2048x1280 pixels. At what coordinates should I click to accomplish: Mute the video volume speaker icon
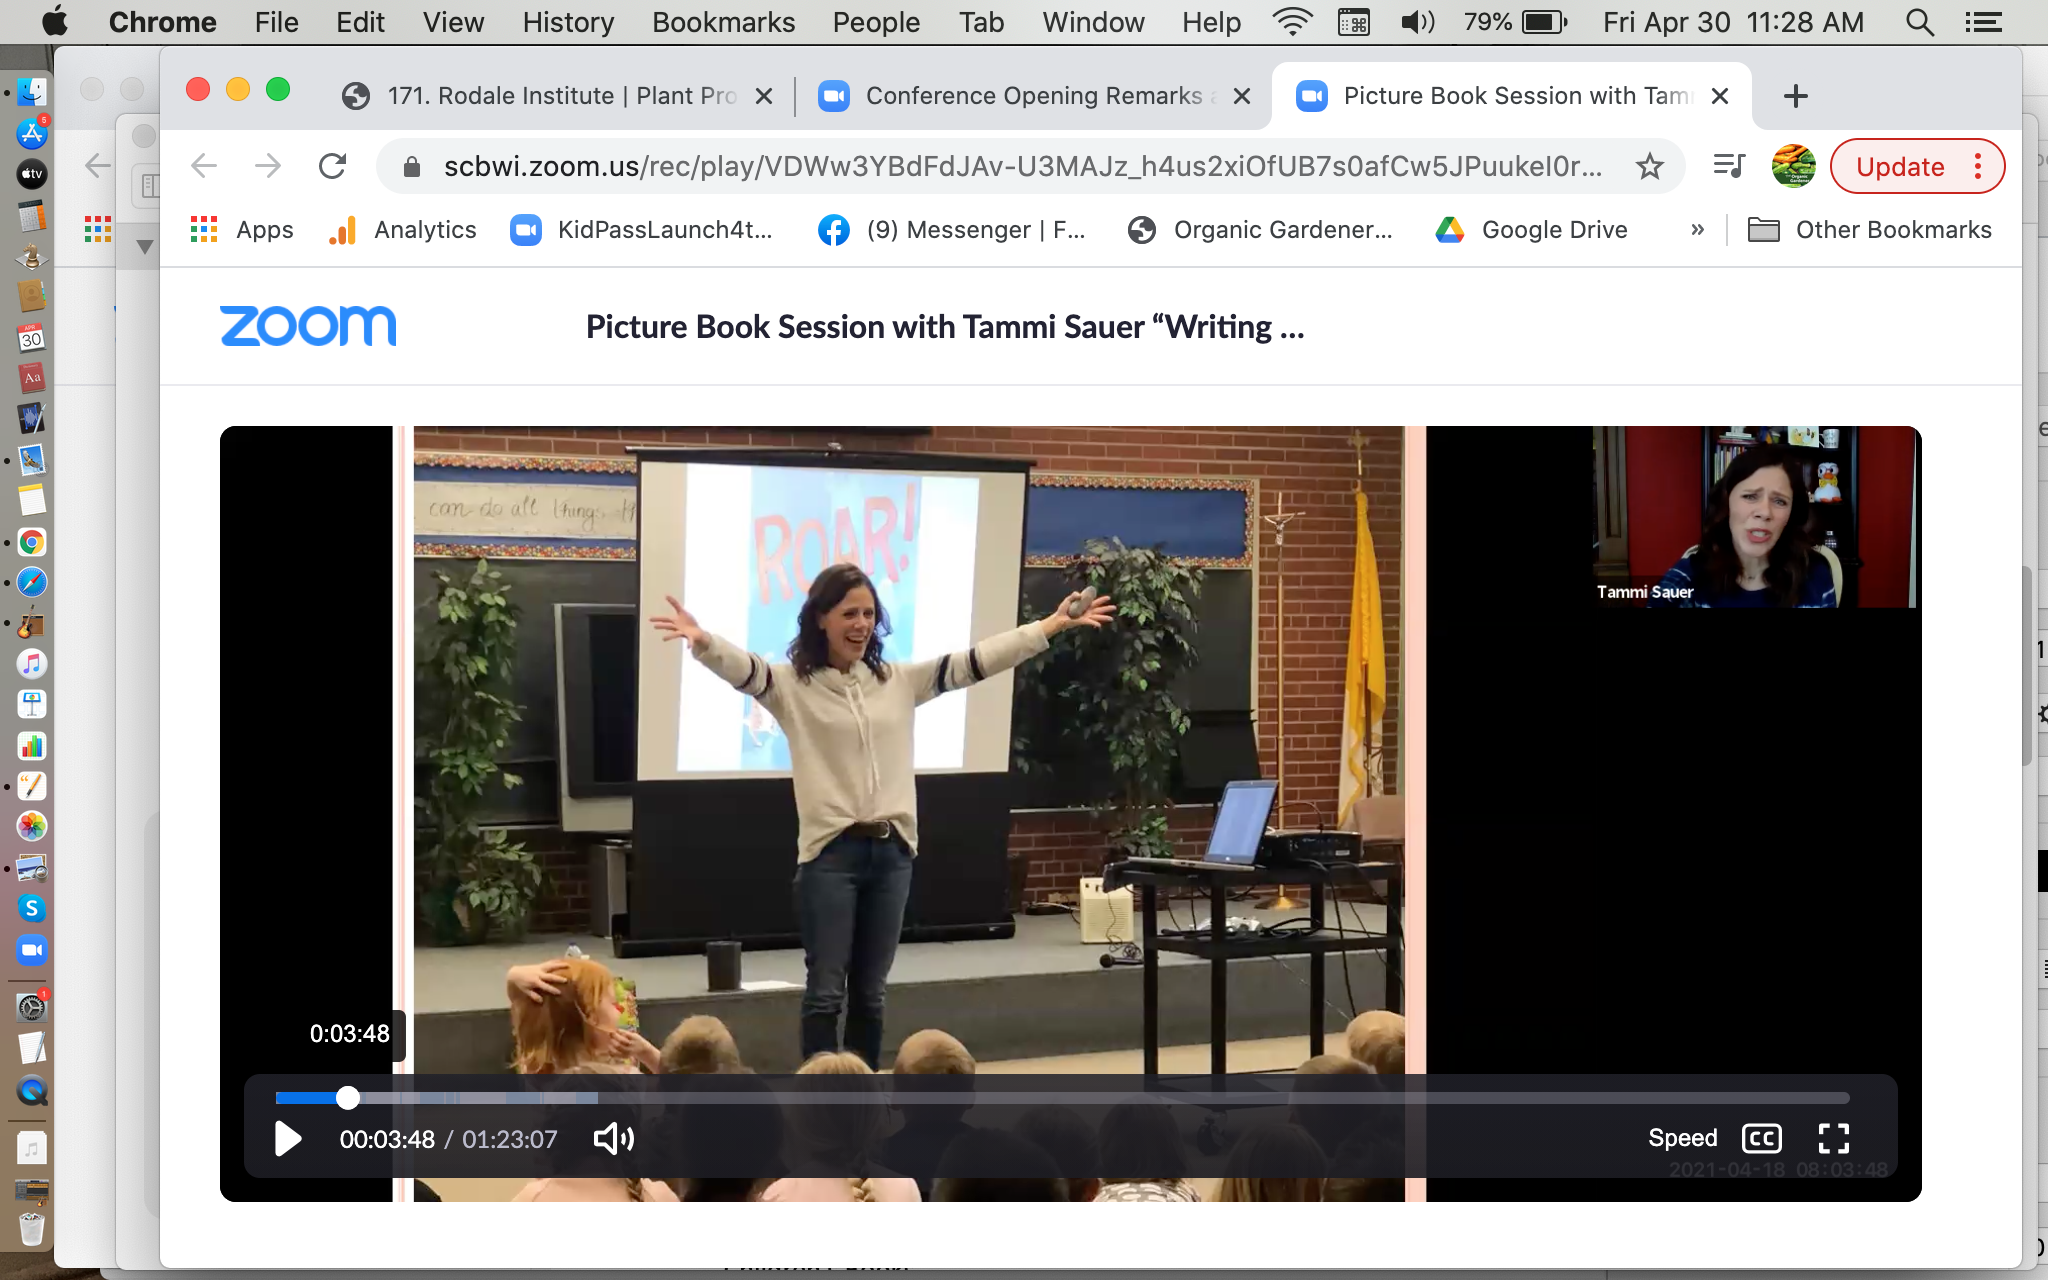point(614,1138)
